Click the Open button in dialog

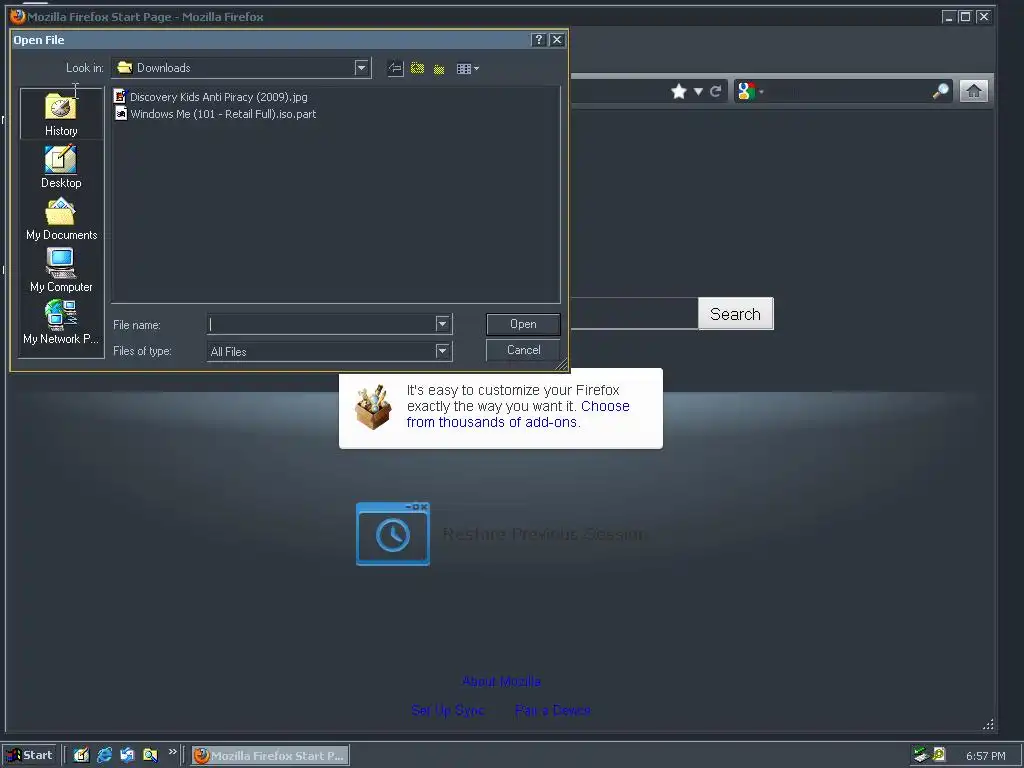coord(523,324)
